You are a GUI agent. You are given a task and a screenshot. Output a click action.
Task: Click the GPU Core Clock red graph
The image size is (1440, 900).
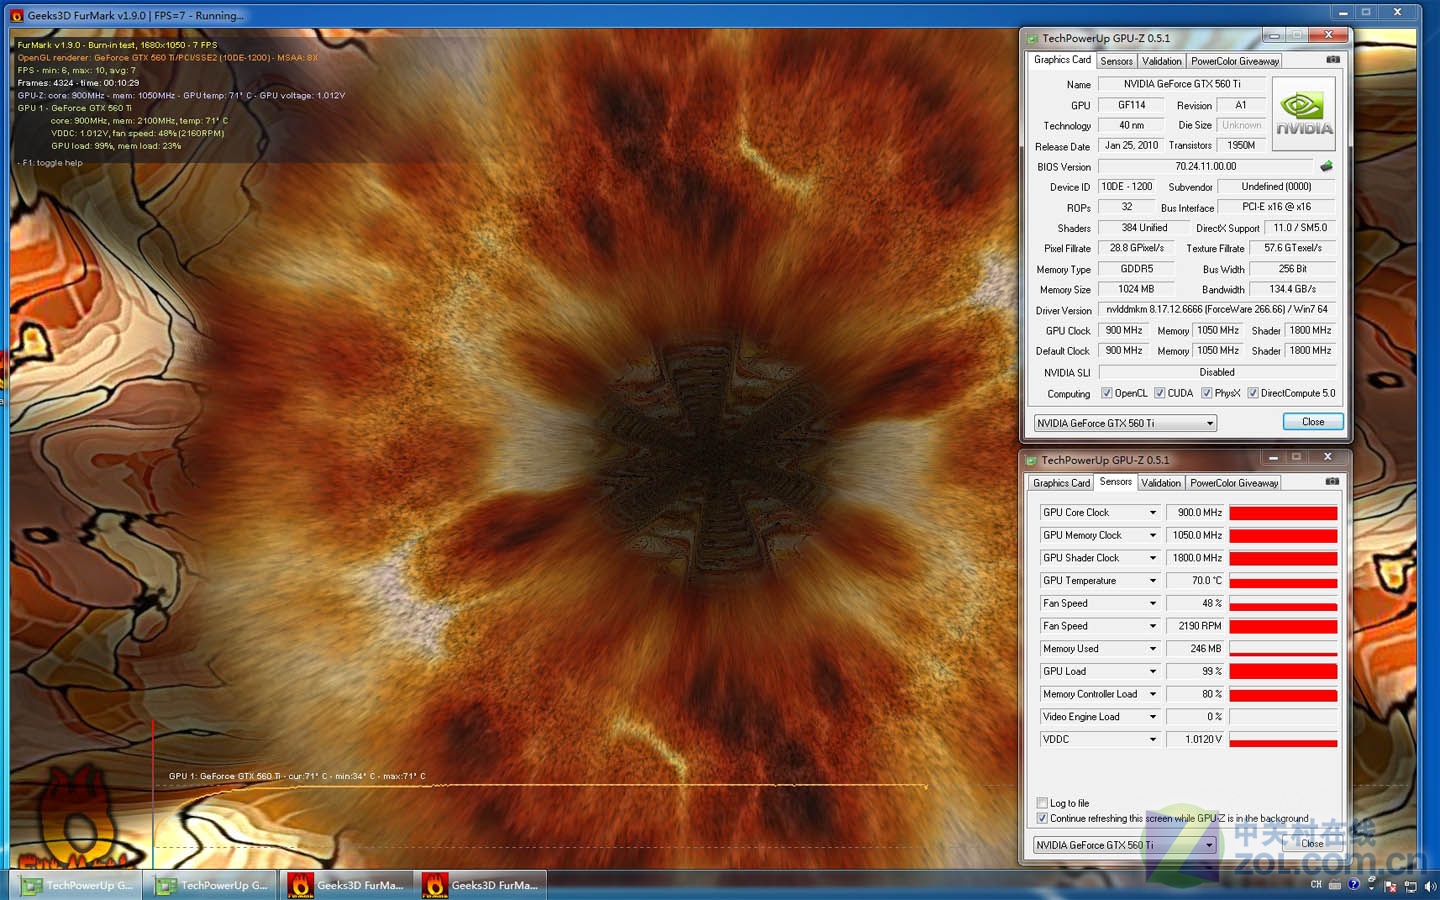click(x=1283, y=513)
